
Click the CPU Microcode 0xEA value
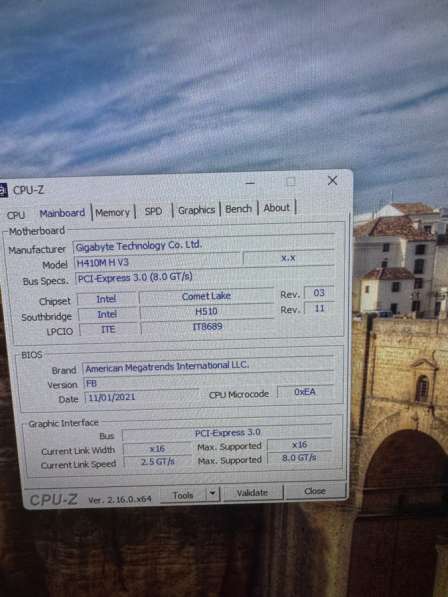305,392
